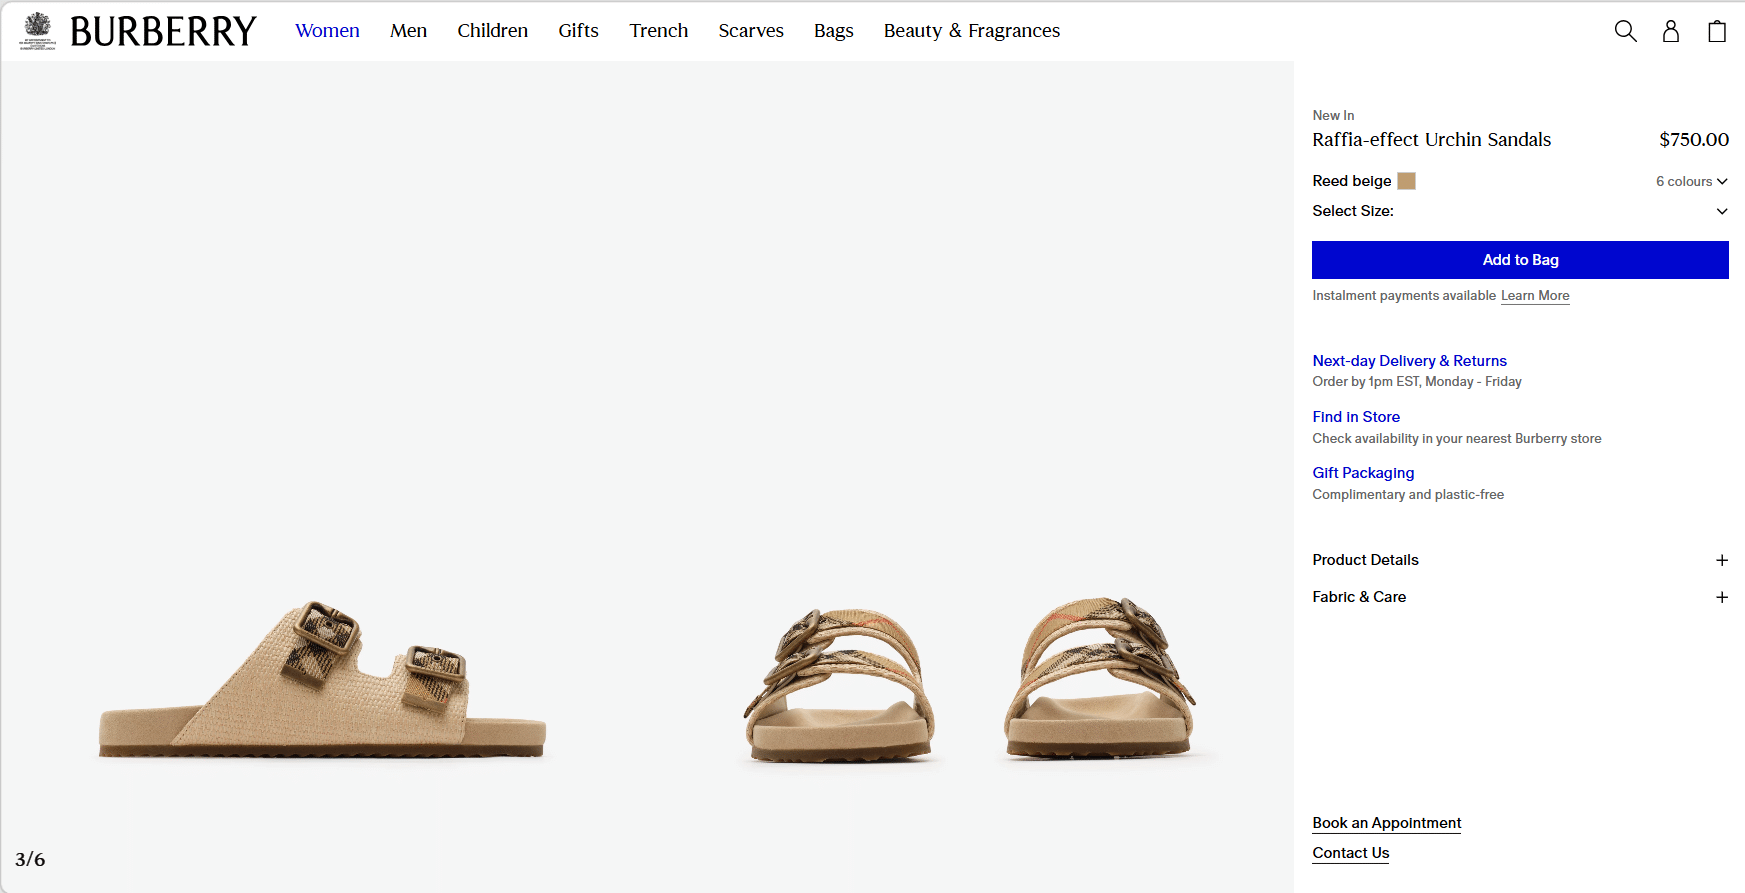Expand Product Details with plus icon
The height and width of the screenshot is (893, 1745).
1721,560
